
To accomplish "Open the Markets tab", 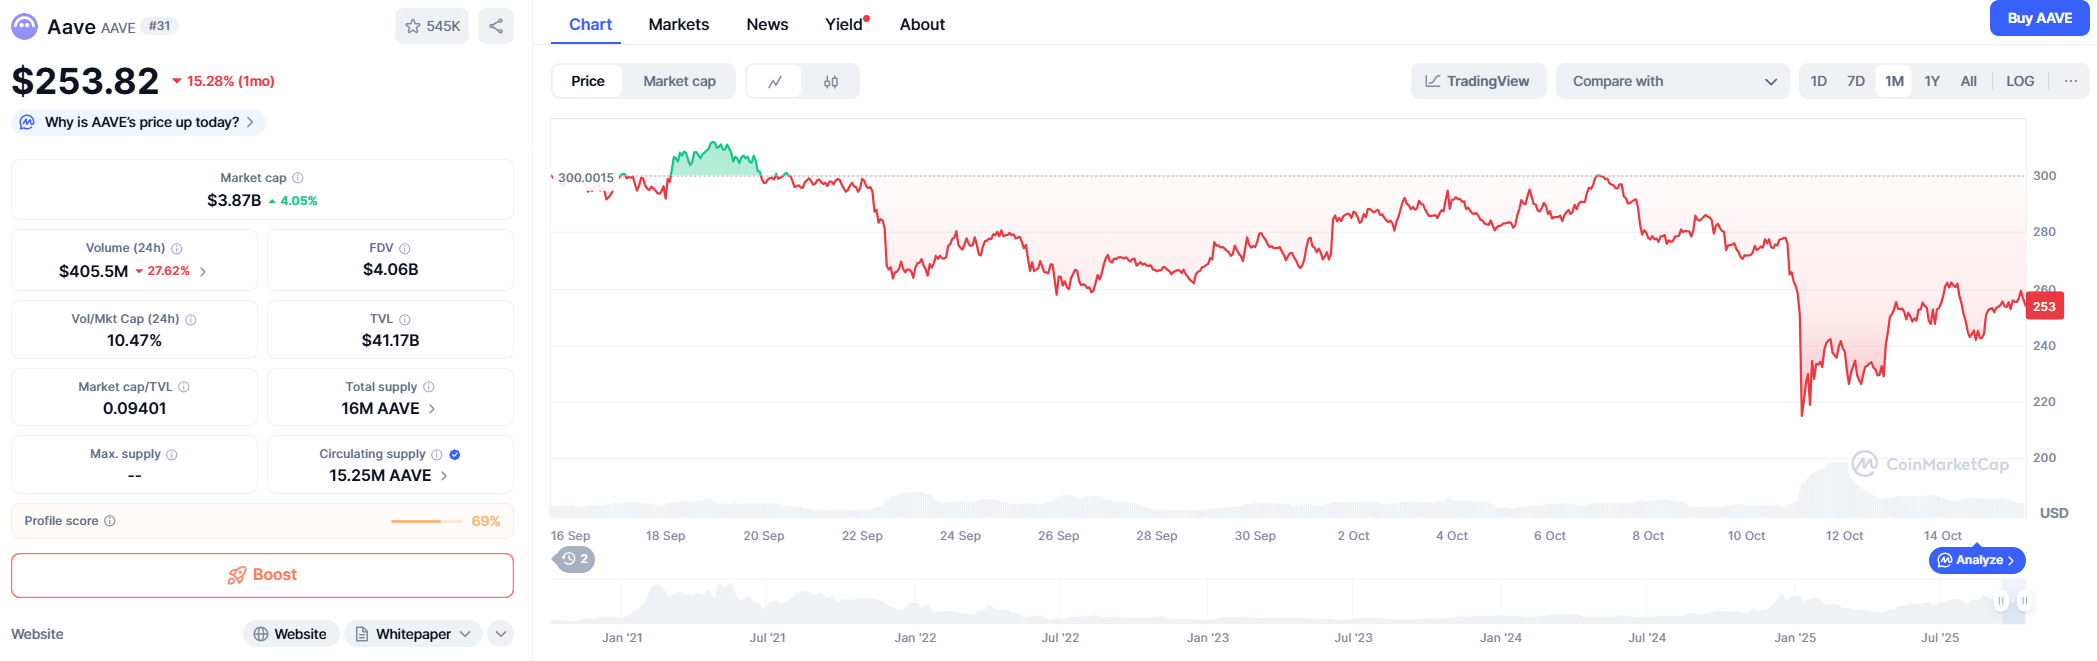I will point(678,24).
